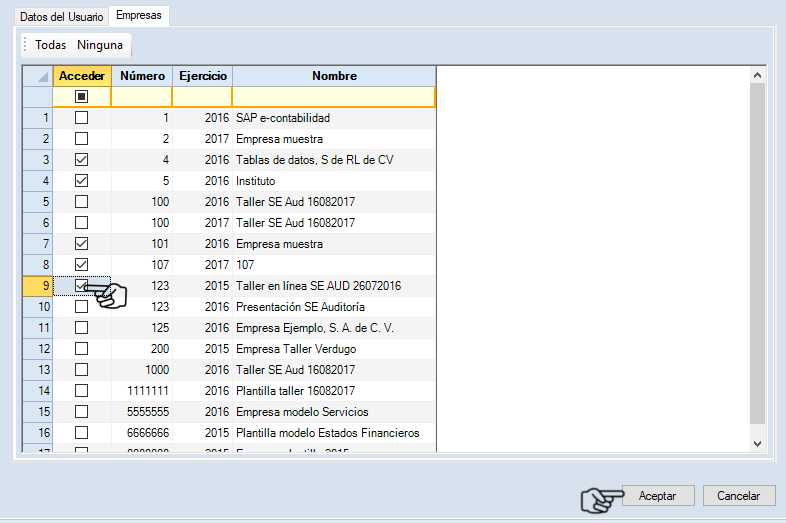
Task: Select the Empresas tab
Action: [x=139, y=16]
